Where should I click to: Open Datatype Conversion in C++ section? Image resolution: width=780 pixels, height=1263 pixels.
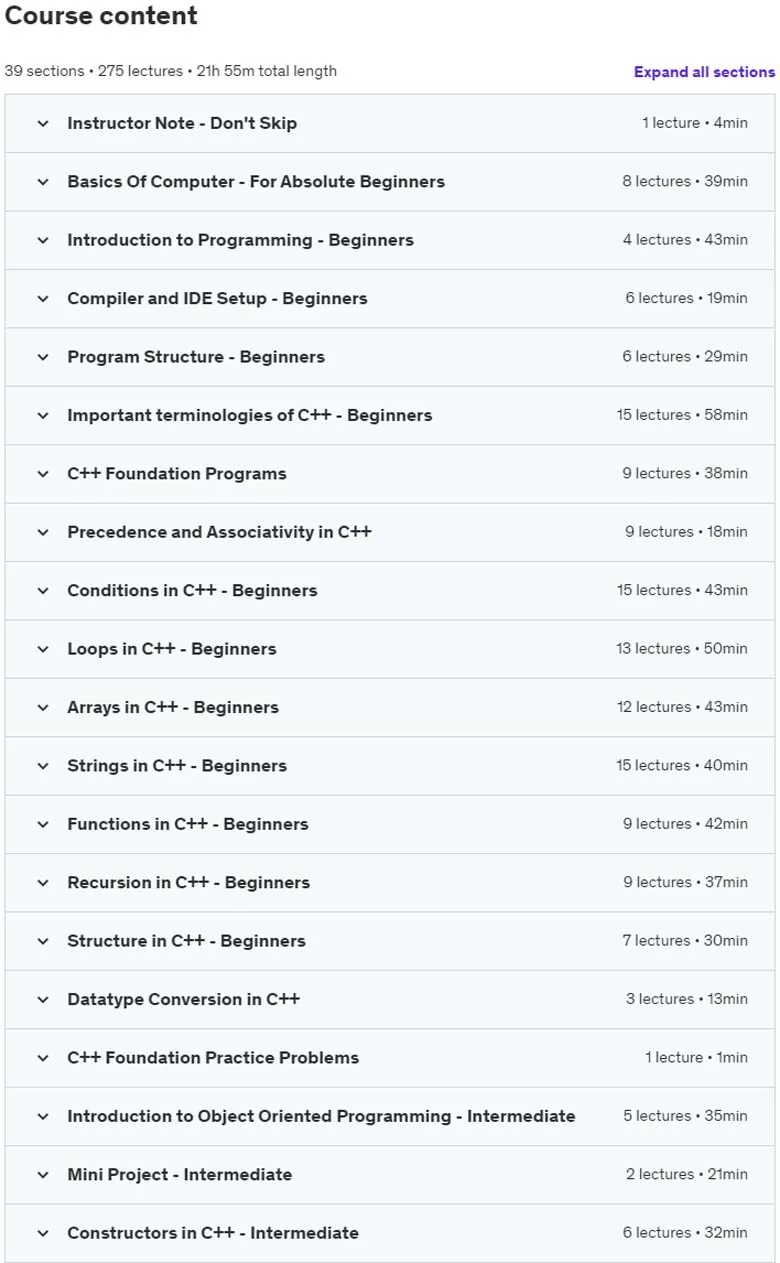coord(390,1000)
